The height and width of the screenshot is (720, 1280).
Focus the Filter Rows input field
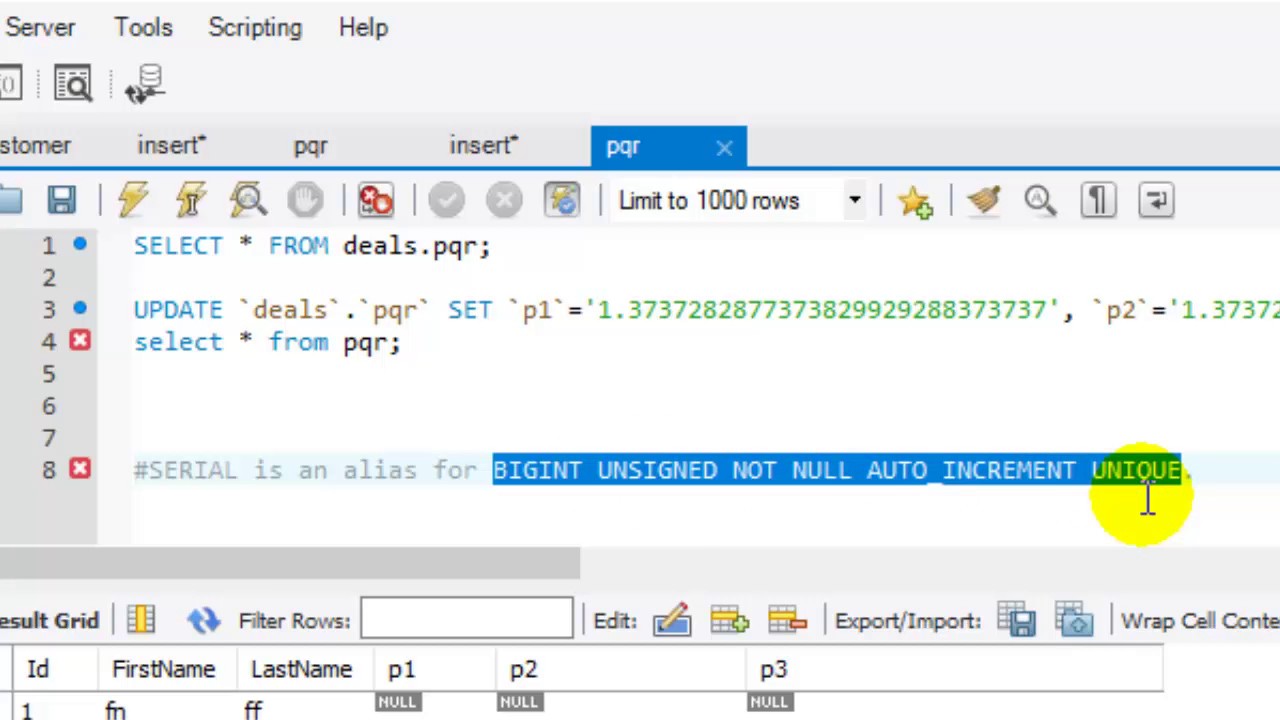[467, 619]
